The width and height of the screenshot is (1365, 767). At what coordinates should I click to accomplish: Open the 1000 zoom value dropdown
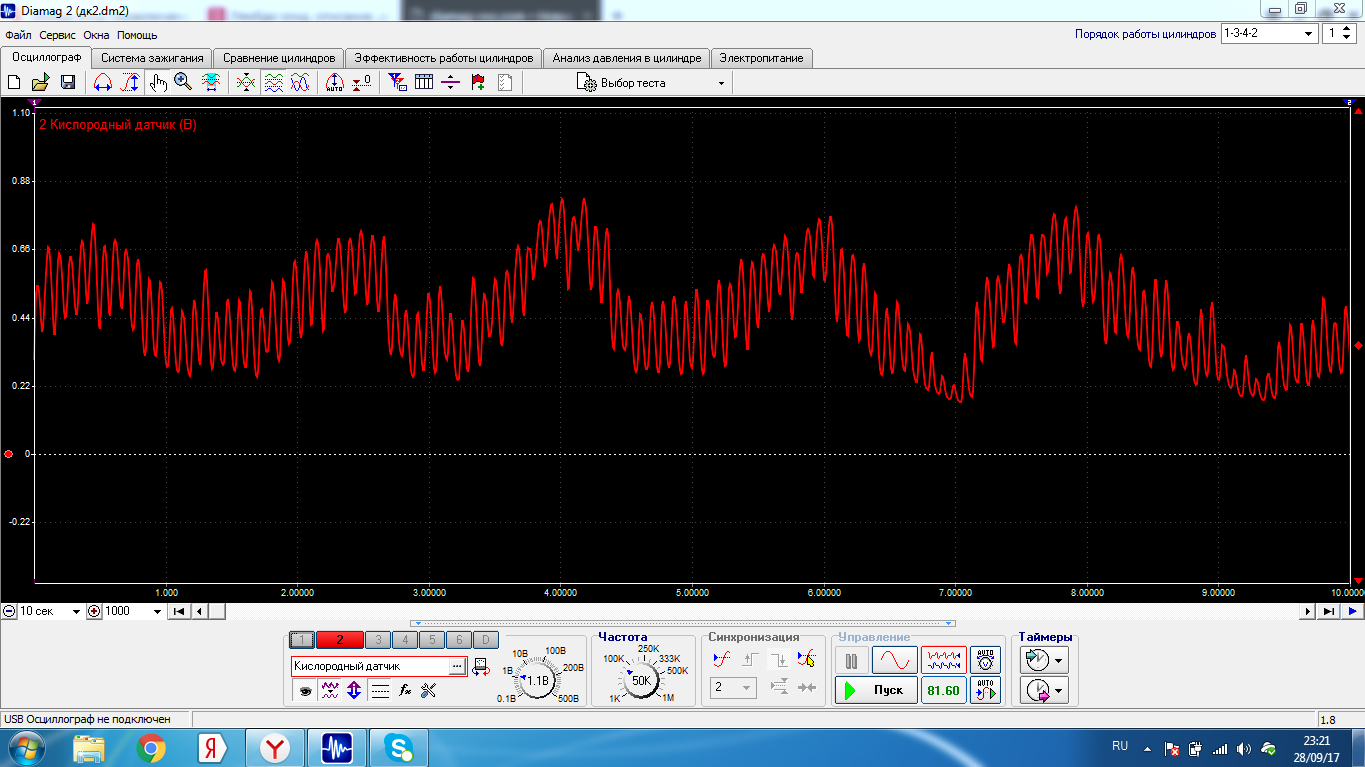tap(157, 611)
